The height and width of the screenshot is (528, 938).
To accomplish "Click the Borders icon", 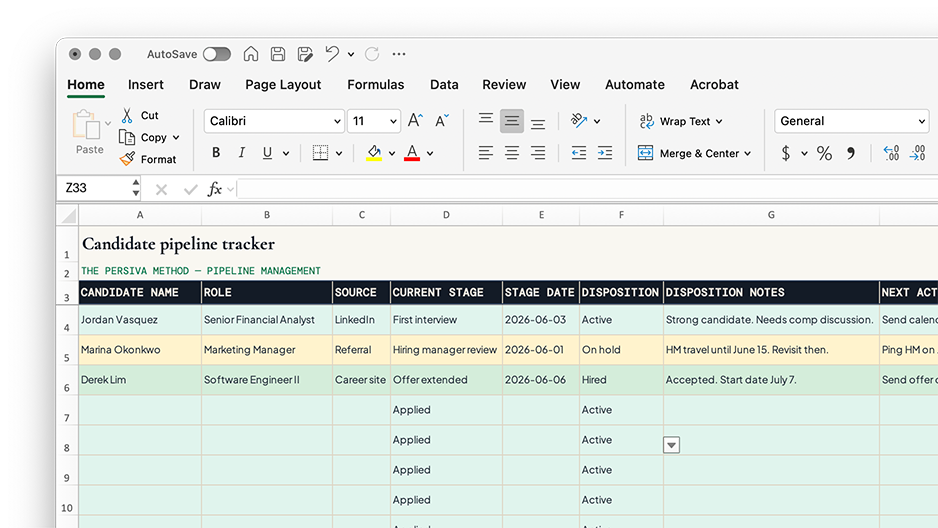I will click(x=320, y=153).
